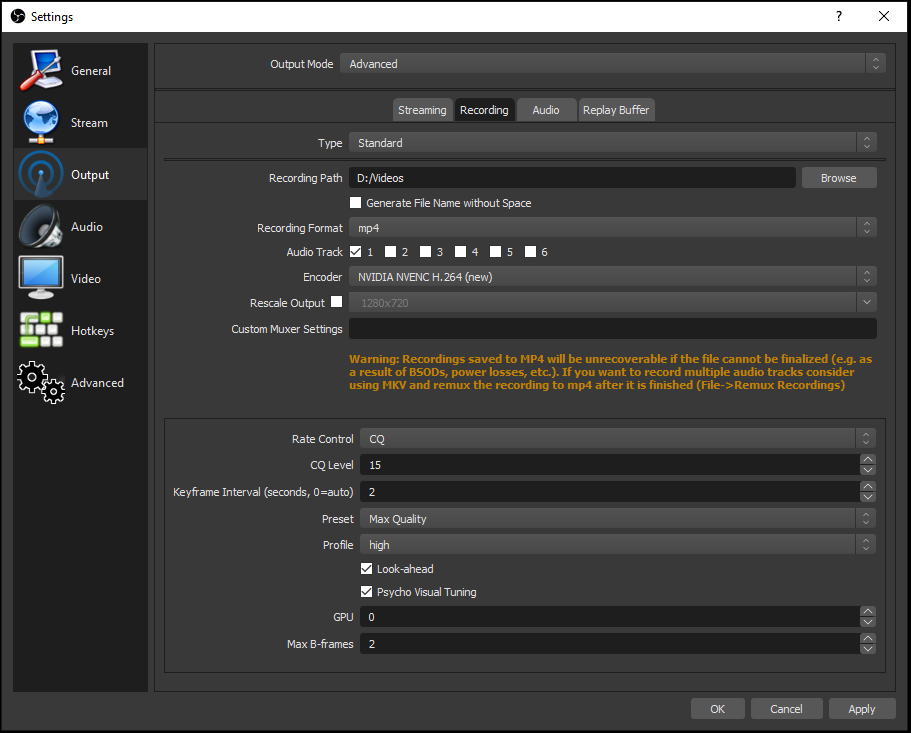911x733 pixels.
Task: Open the Preset dropdown showing Max Quality
Action: (x=617, y=518)
